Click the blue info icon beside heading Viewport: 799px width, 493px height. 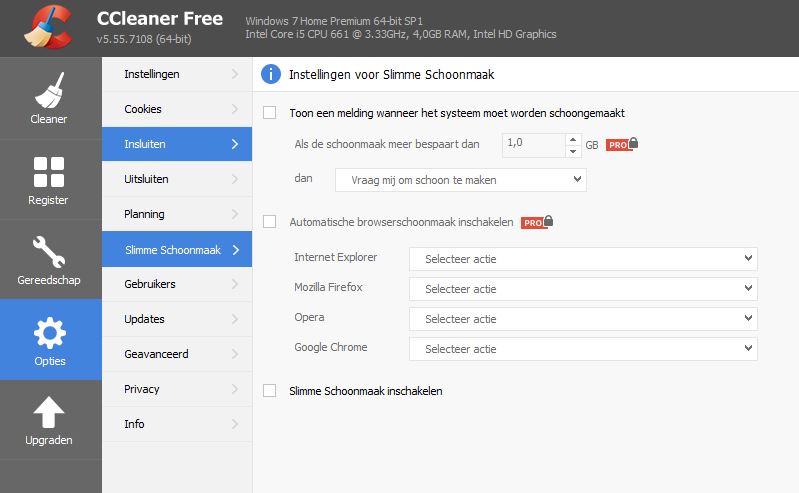[x=270, y=74]
